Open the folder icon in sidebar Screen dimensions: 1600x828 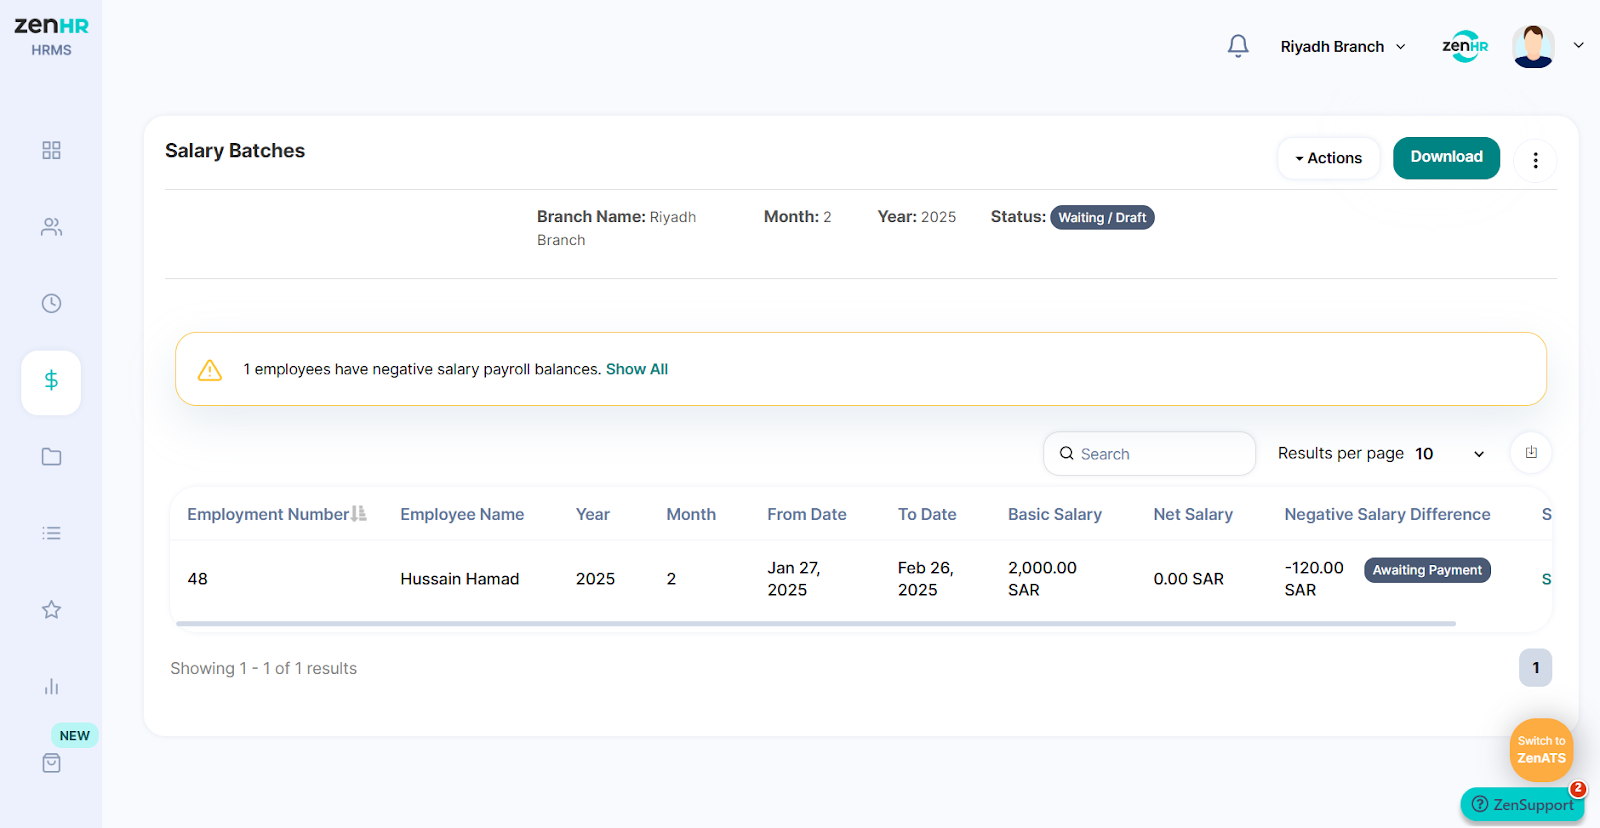tap(51, 457)
